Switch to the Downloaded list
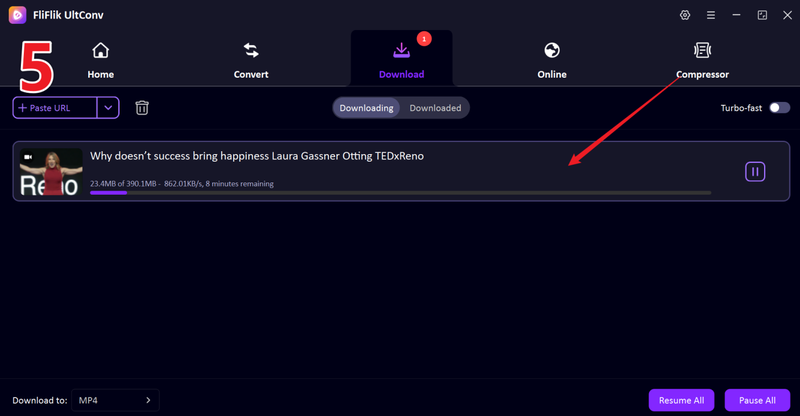 pos(435,108)
